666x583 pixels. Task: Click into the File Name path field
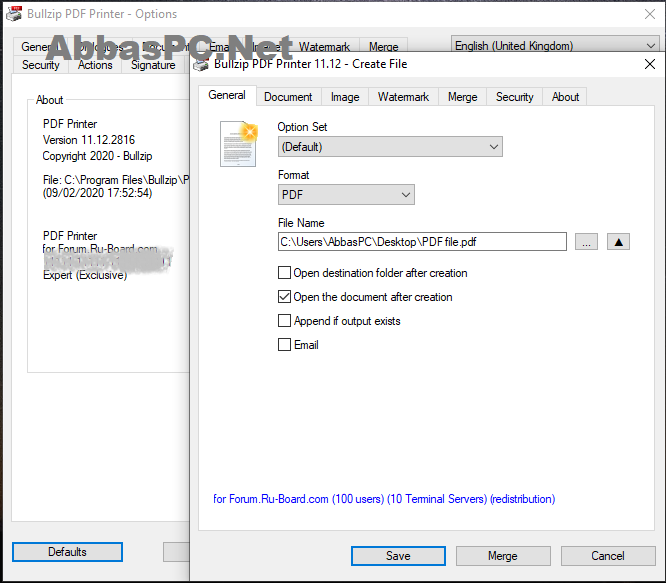(x=422, y=242)
